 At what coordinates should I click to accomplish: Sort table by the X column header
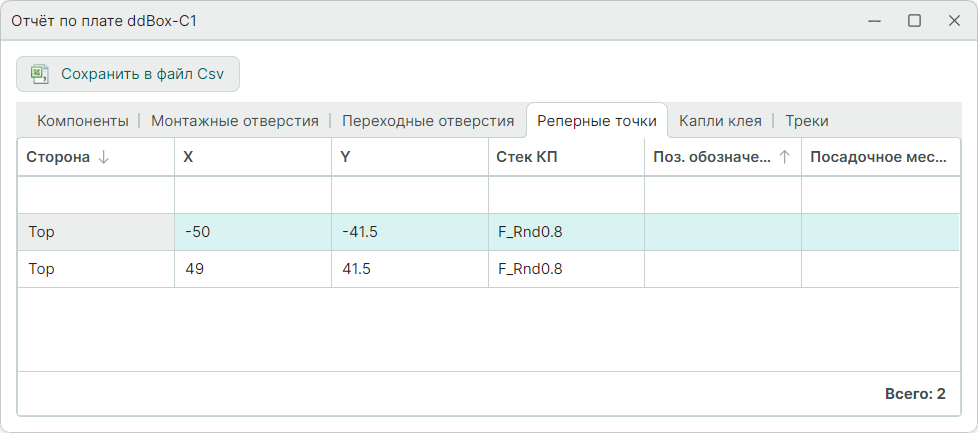click(253, 157)
